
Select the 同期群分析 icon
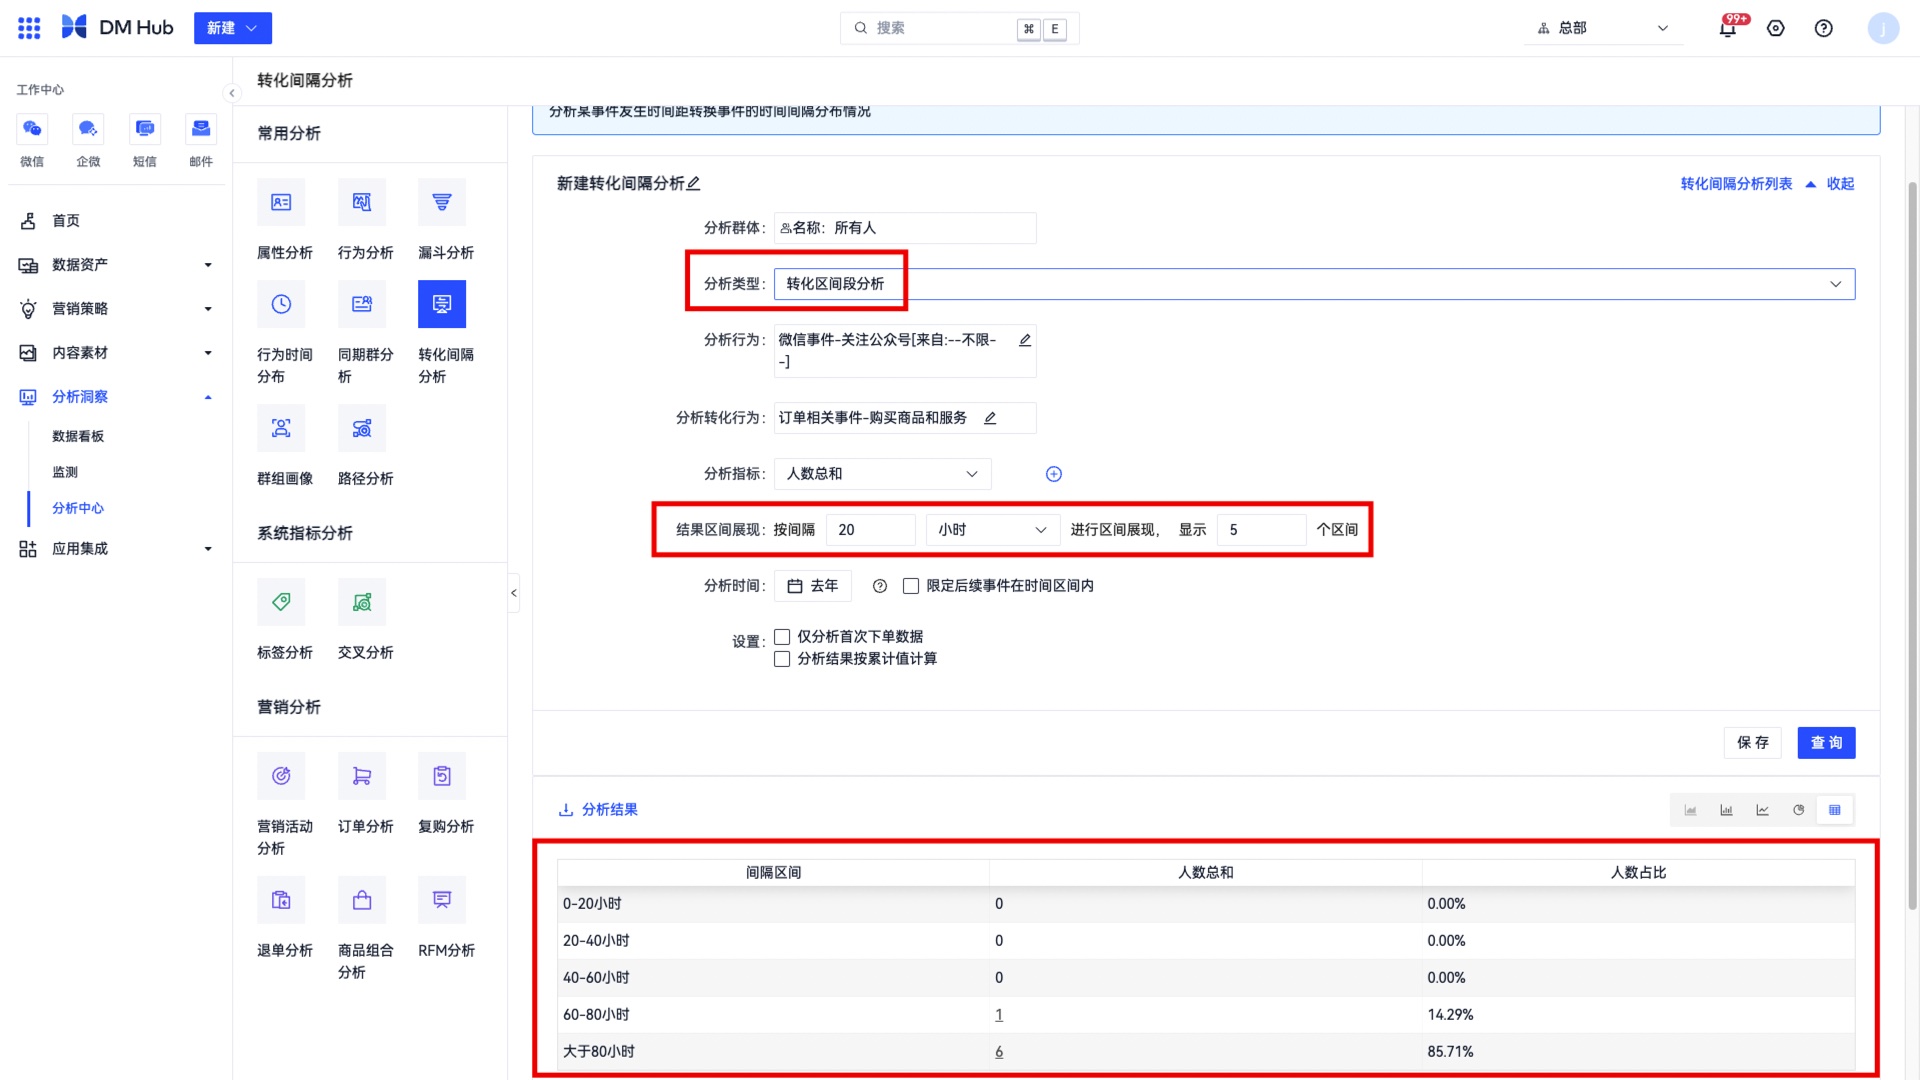[x=362, y=304]
